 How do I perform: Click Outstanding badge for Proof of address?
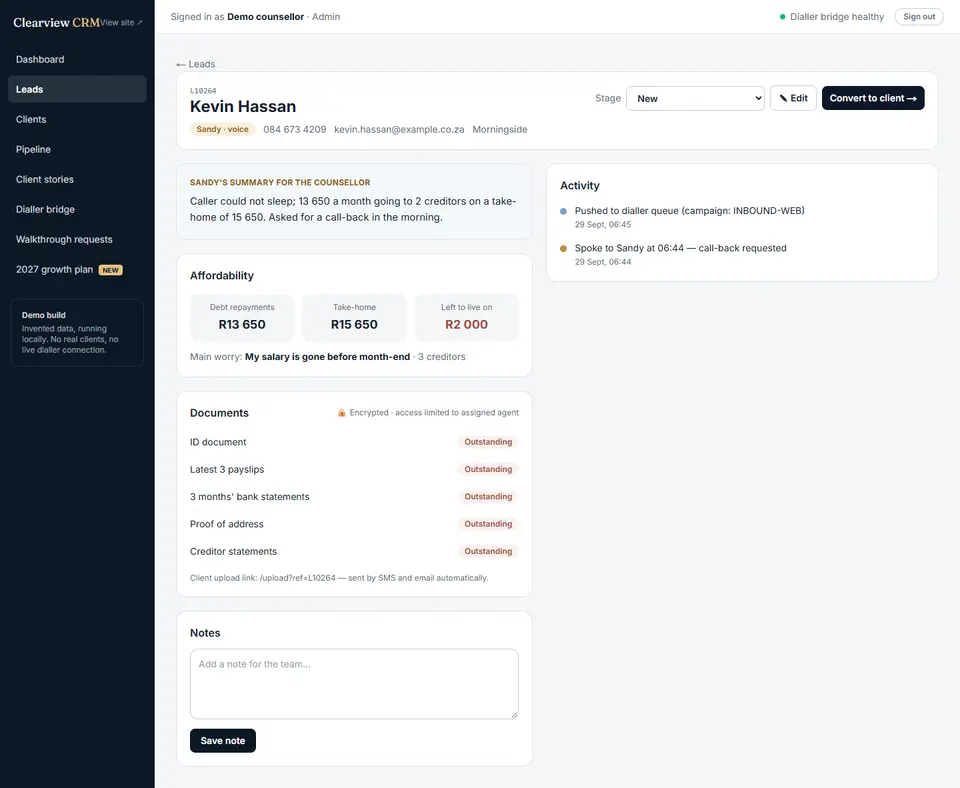click(488, 524)
